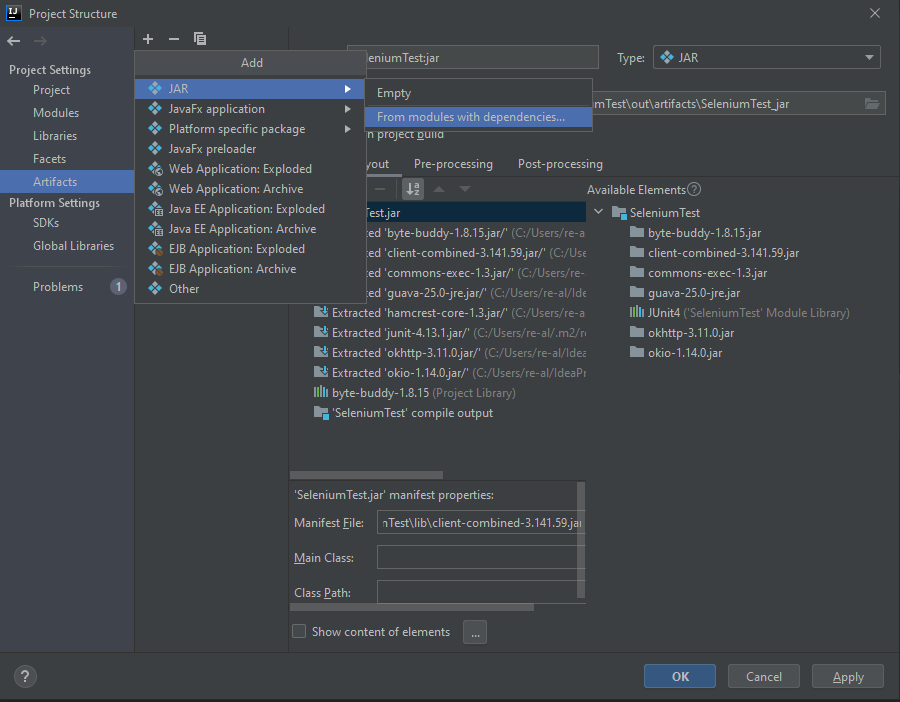
Task: Click the okio-1.14.0.jar folder icon
Action: pos(637,352)
